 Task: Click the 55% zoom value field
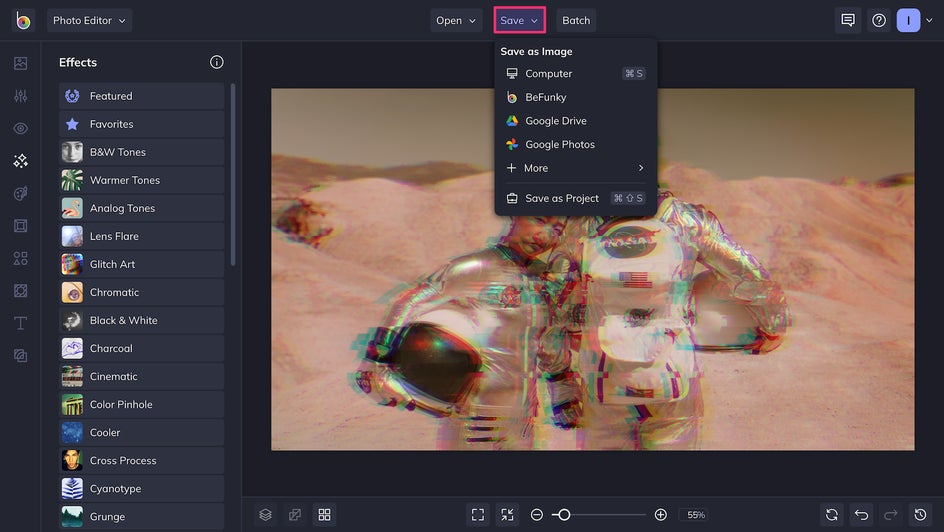(x=695, y=515)
